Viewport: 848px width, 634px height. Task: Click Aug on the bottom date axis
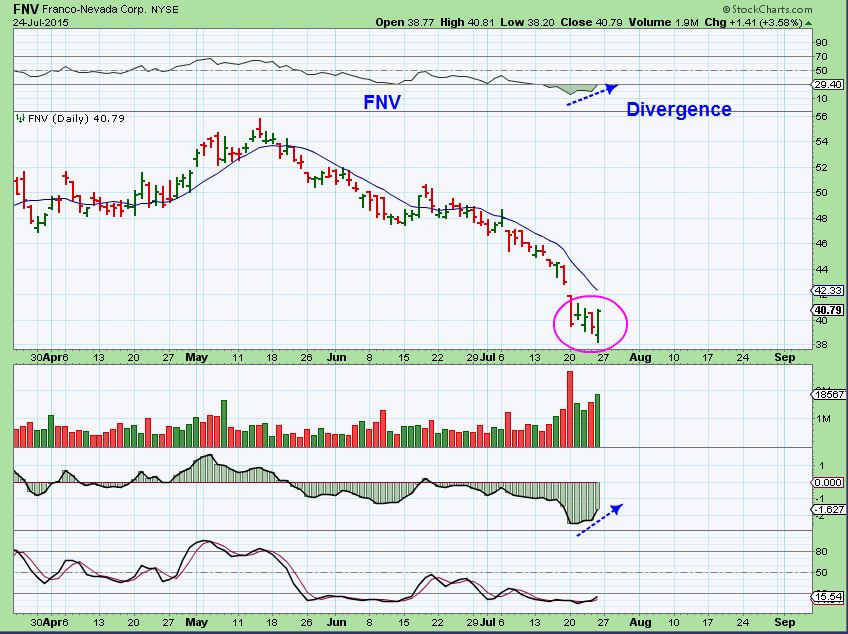(640, 622)
